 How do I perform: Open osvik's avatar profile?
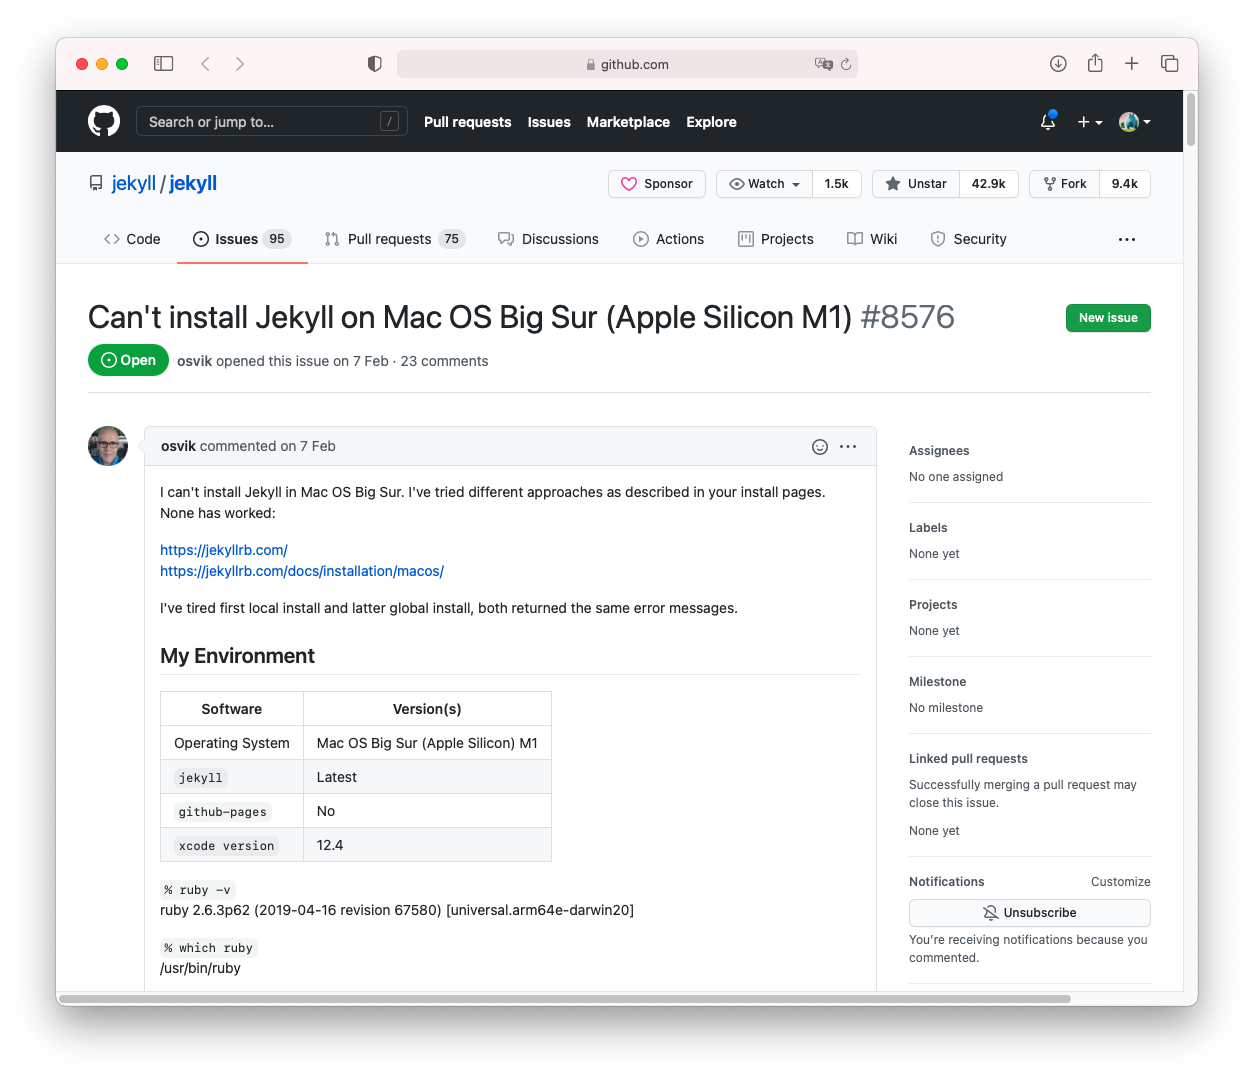[108, 446]
